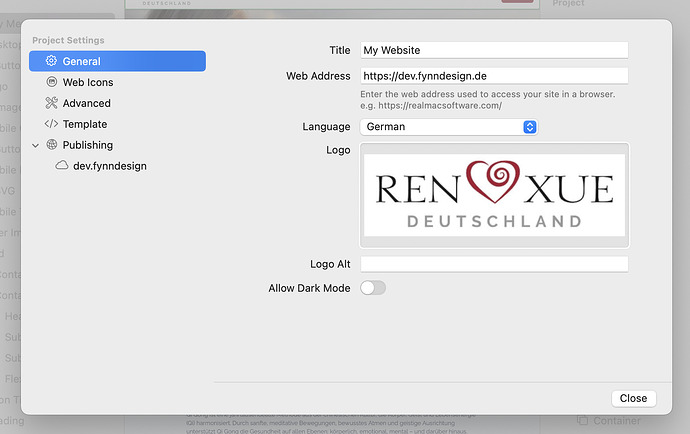Open the Language dropdown set to German
690x434 pixels.
(448, 127)
